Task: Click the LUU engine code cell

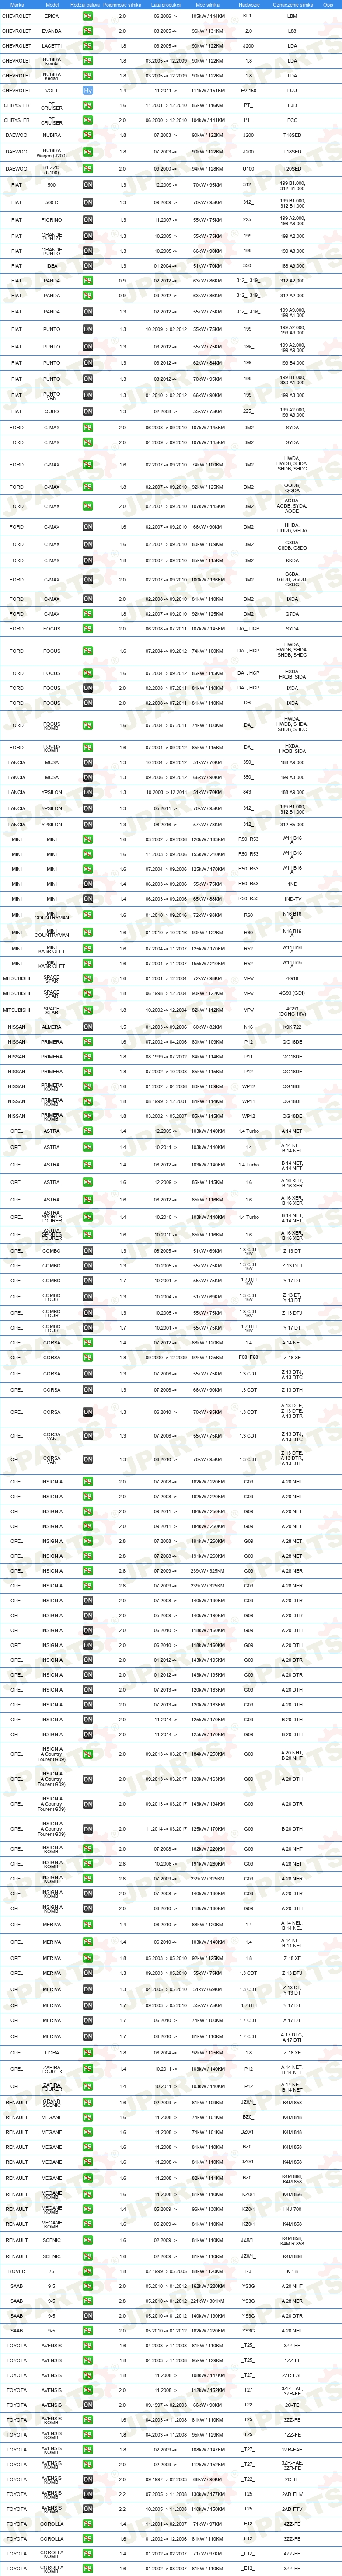Action: pyautogui.click(x=292, y=90)
